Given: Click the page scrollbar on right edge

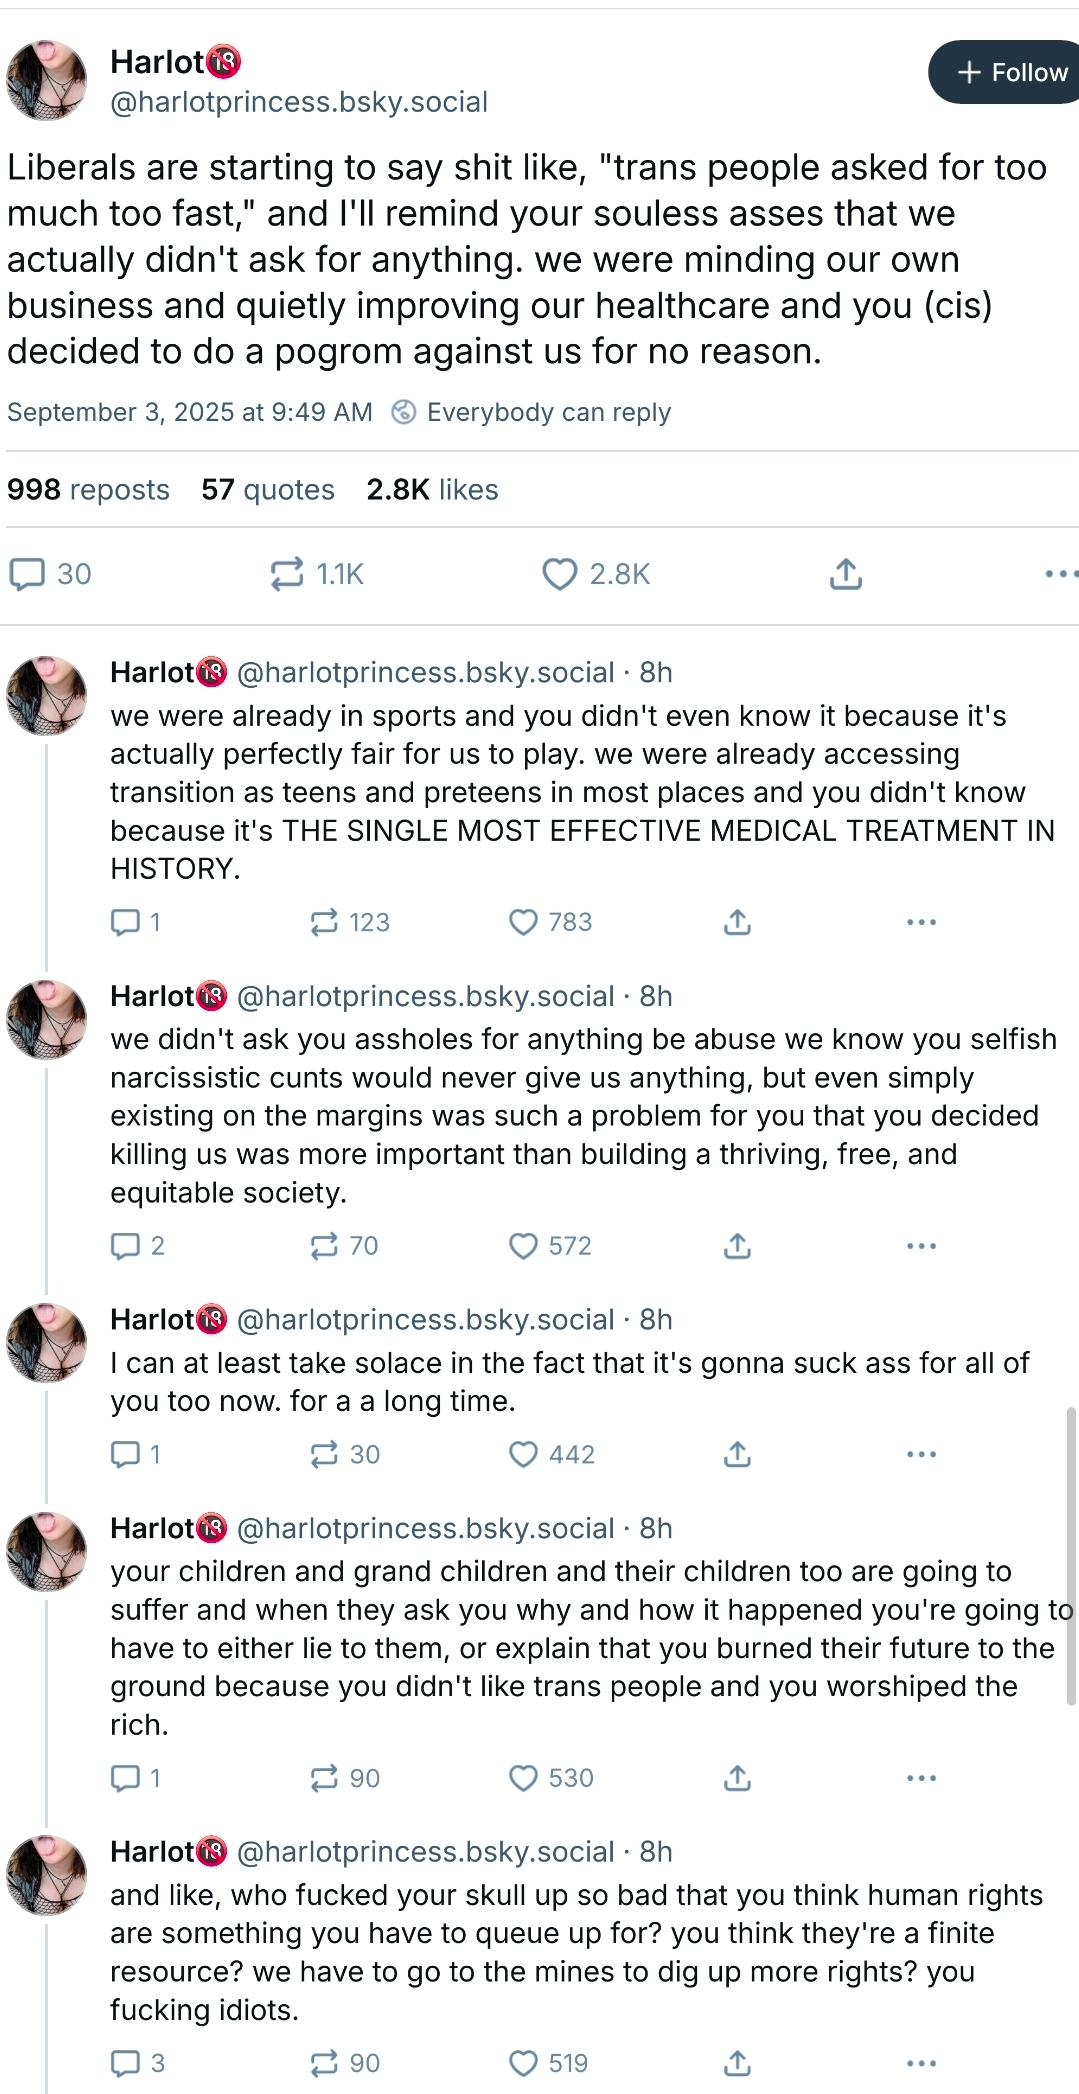Looking at the screenshot, I should (x=1071, y=1555).
